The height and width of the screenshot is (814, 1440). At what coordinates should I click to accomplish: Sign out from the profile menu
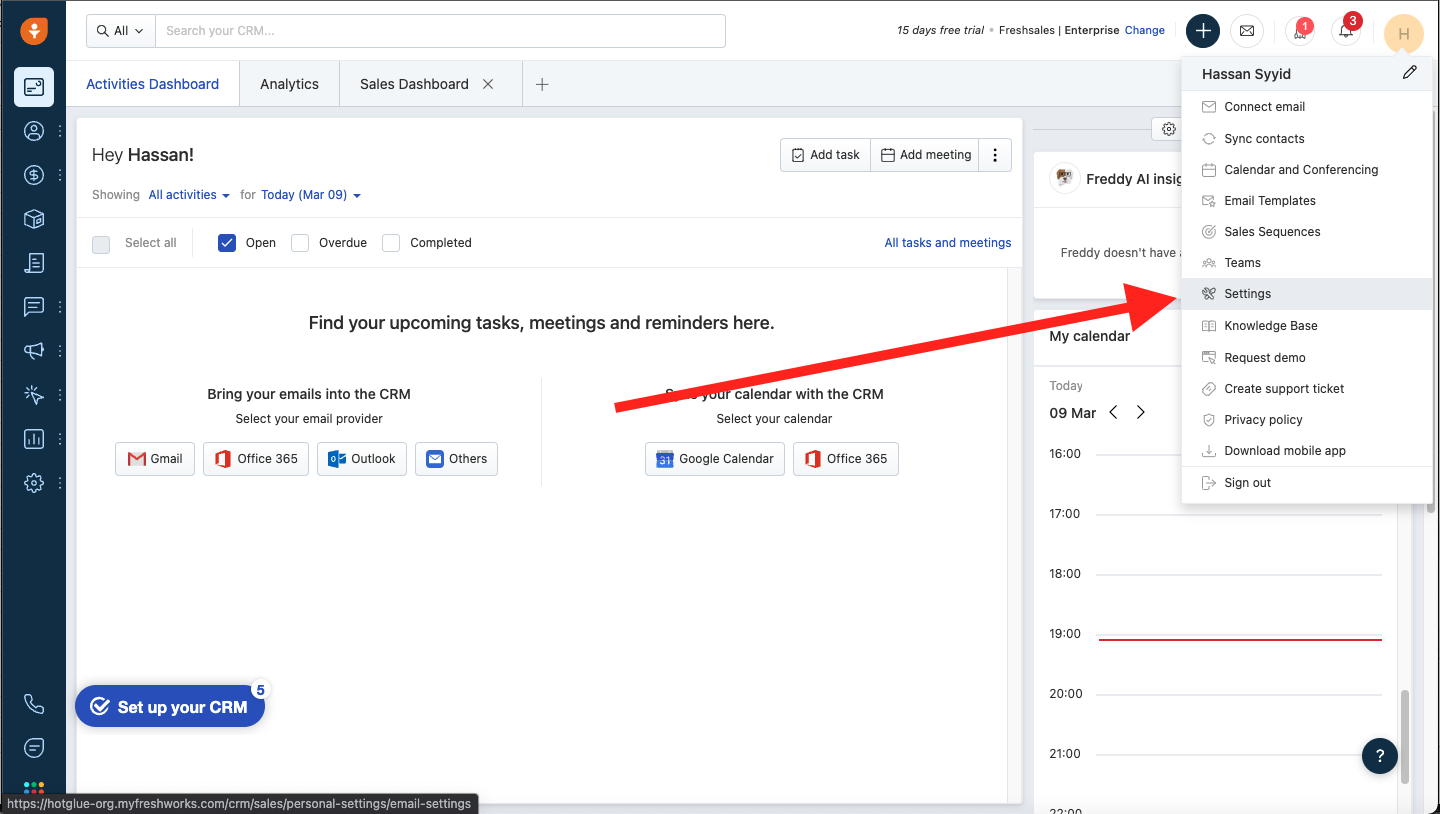pos(1307,483)
